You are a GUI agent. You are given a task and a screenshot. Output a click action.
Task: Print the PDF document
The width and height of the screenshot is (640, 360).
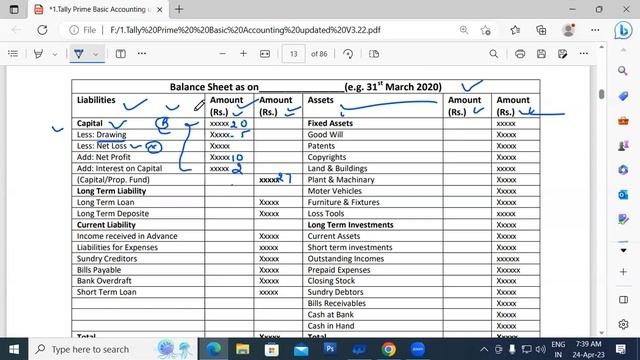(520, 54)
